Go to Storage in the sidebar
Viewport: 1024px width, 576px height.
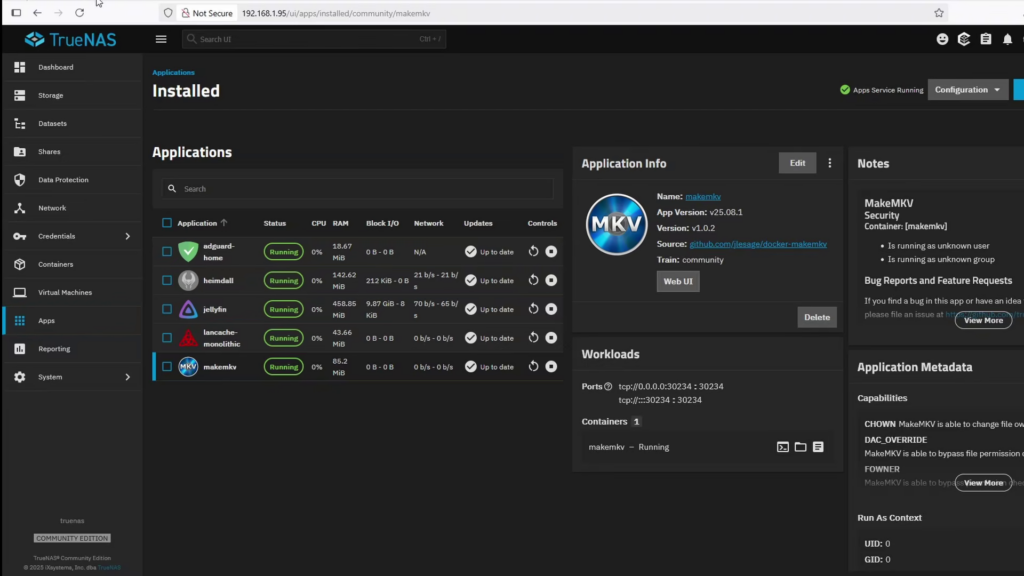coord(50,96)
